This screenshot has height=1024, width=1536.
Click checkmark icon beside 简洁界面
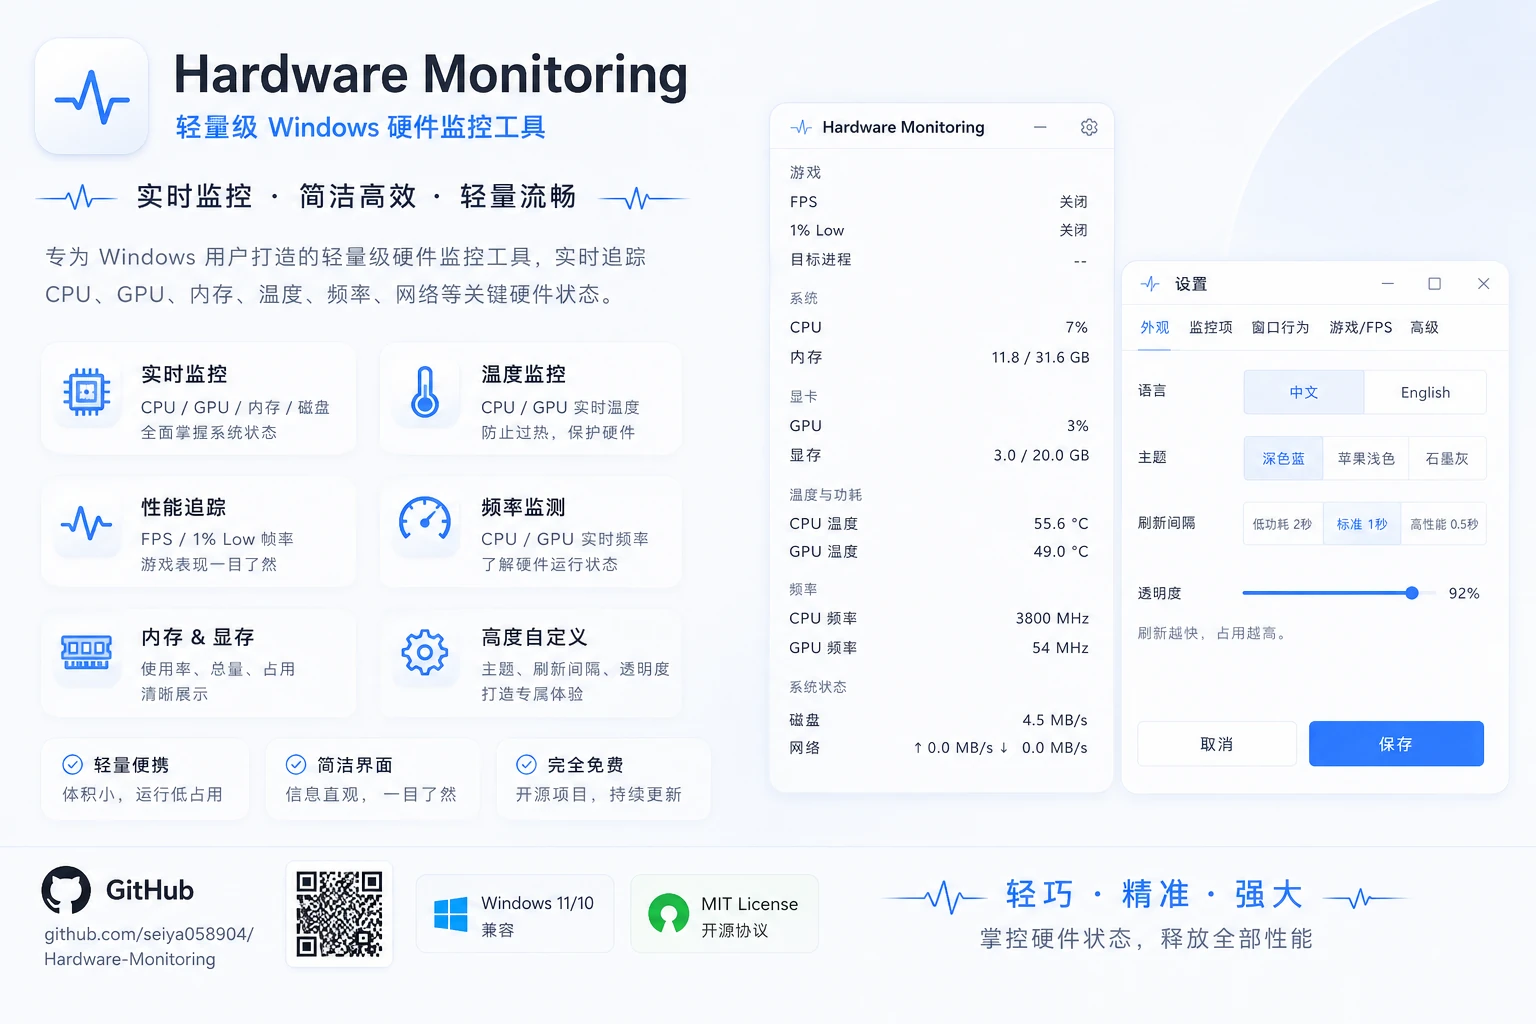[x=296, y=765]
